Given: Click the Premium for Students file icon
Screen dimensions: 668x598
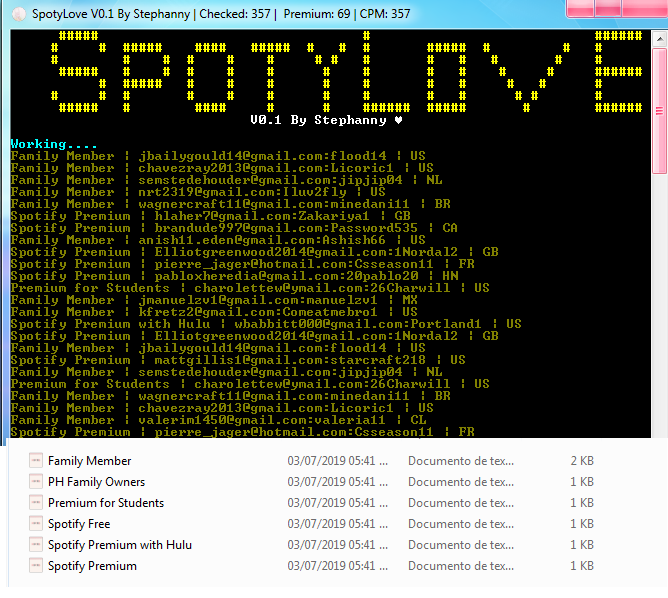Looking at the screenshot, I should (x=36, y=503).
